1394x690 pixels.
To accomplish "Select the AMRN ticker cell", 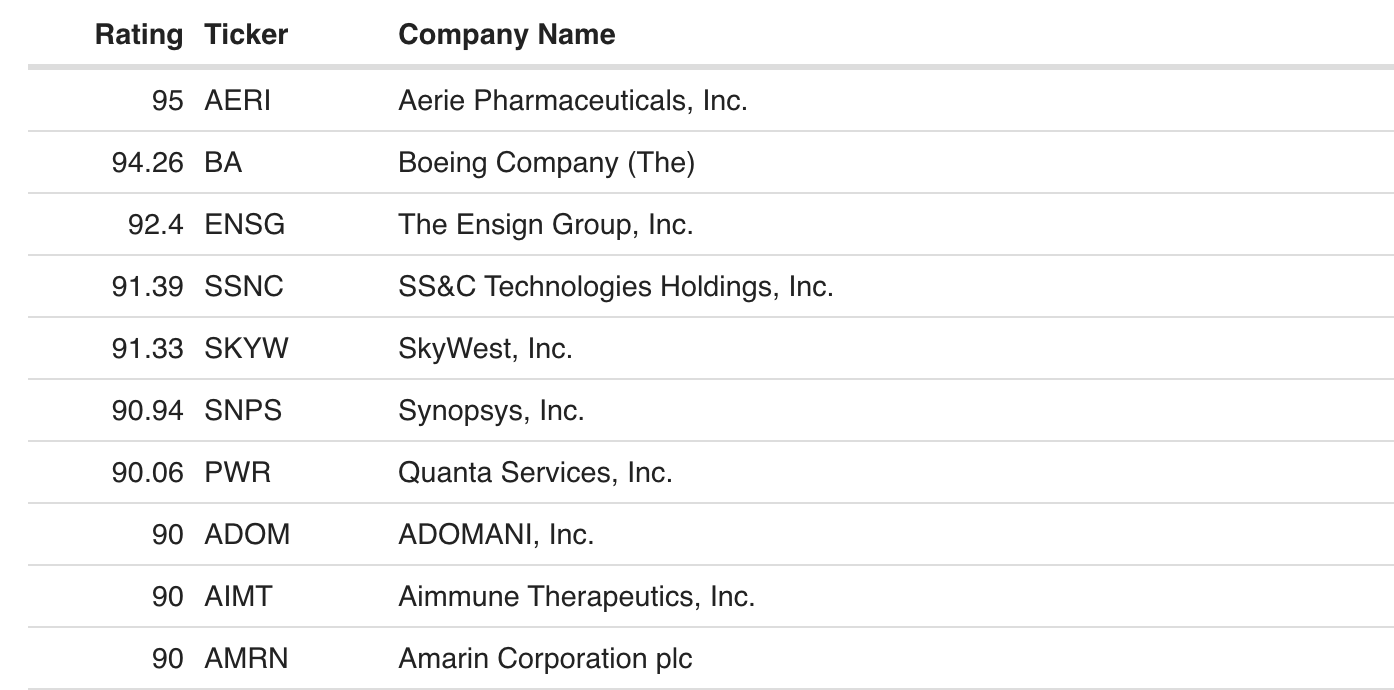I will 247,659.
